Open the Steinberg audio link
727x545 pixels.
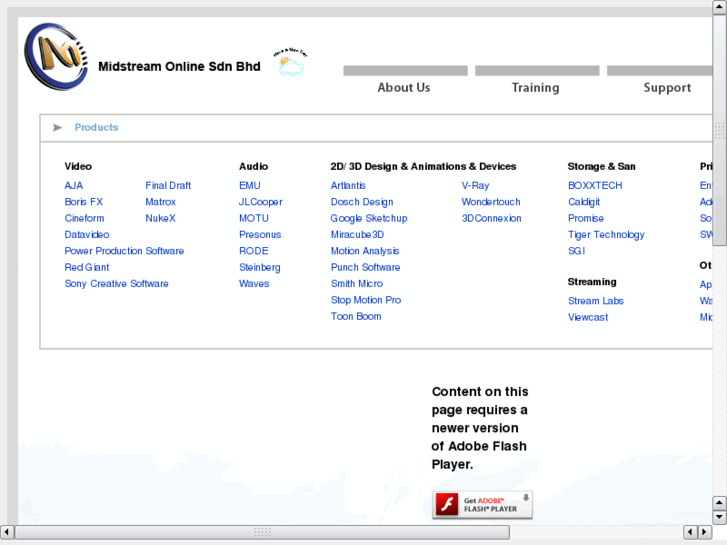(259, 268)
